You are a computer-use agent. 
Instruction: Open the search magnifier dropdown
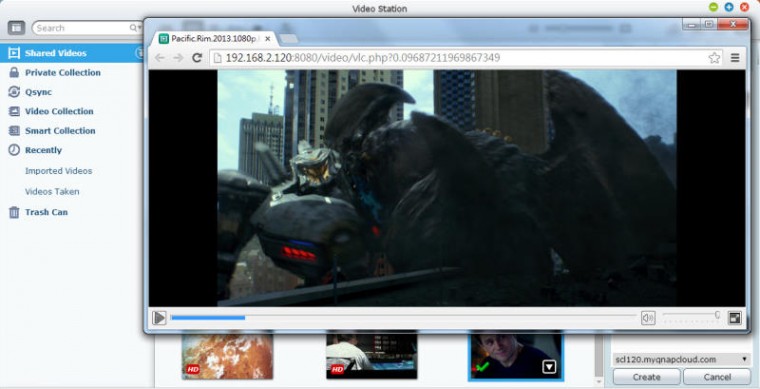[135, 28]
